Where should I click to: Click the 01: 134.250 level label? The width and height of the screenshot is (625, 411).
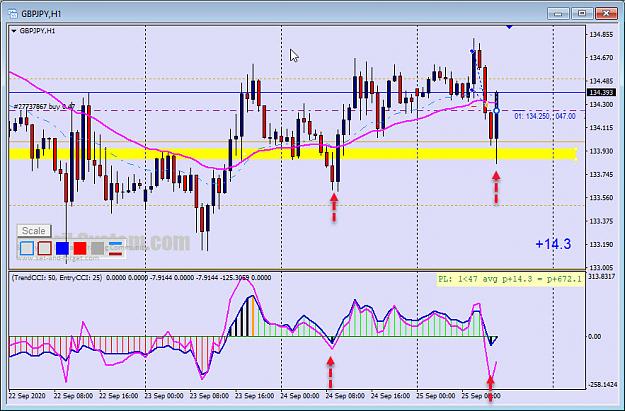coord(545,116)
